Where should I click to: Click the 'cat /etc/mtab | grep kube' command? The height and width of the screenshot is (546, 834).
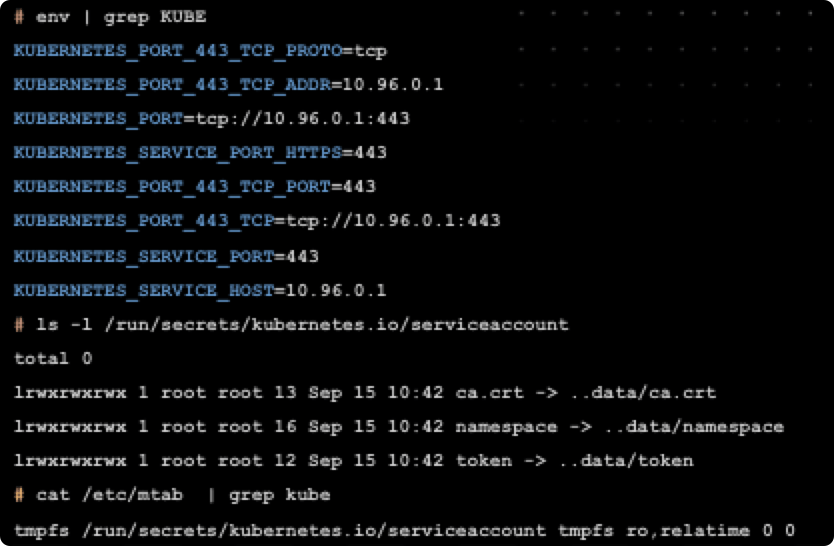click(x=183, y=494)
